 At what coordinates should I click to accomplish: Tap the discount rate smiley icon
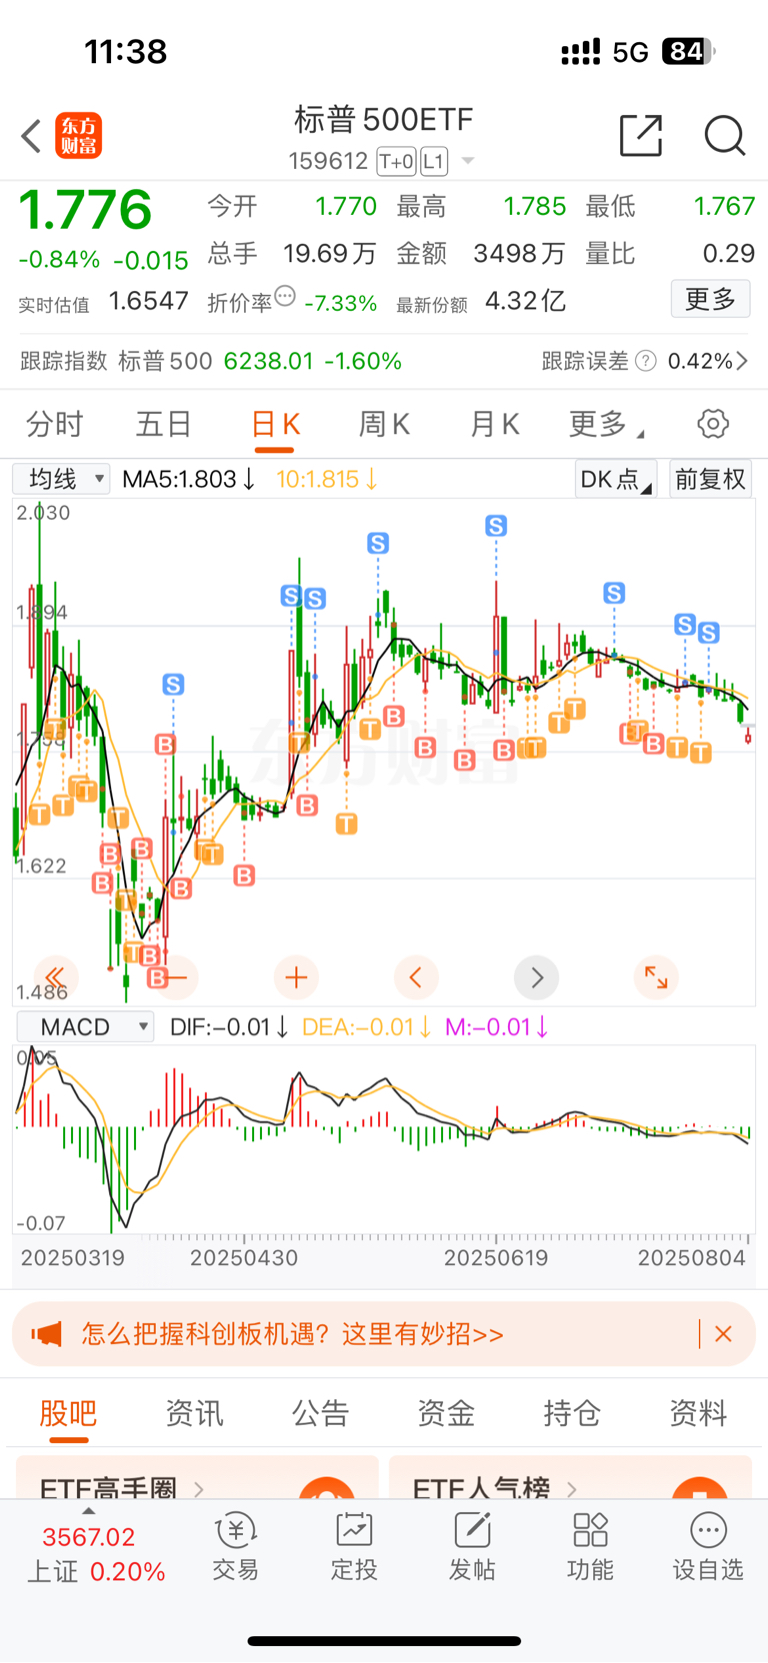point(285,296)
